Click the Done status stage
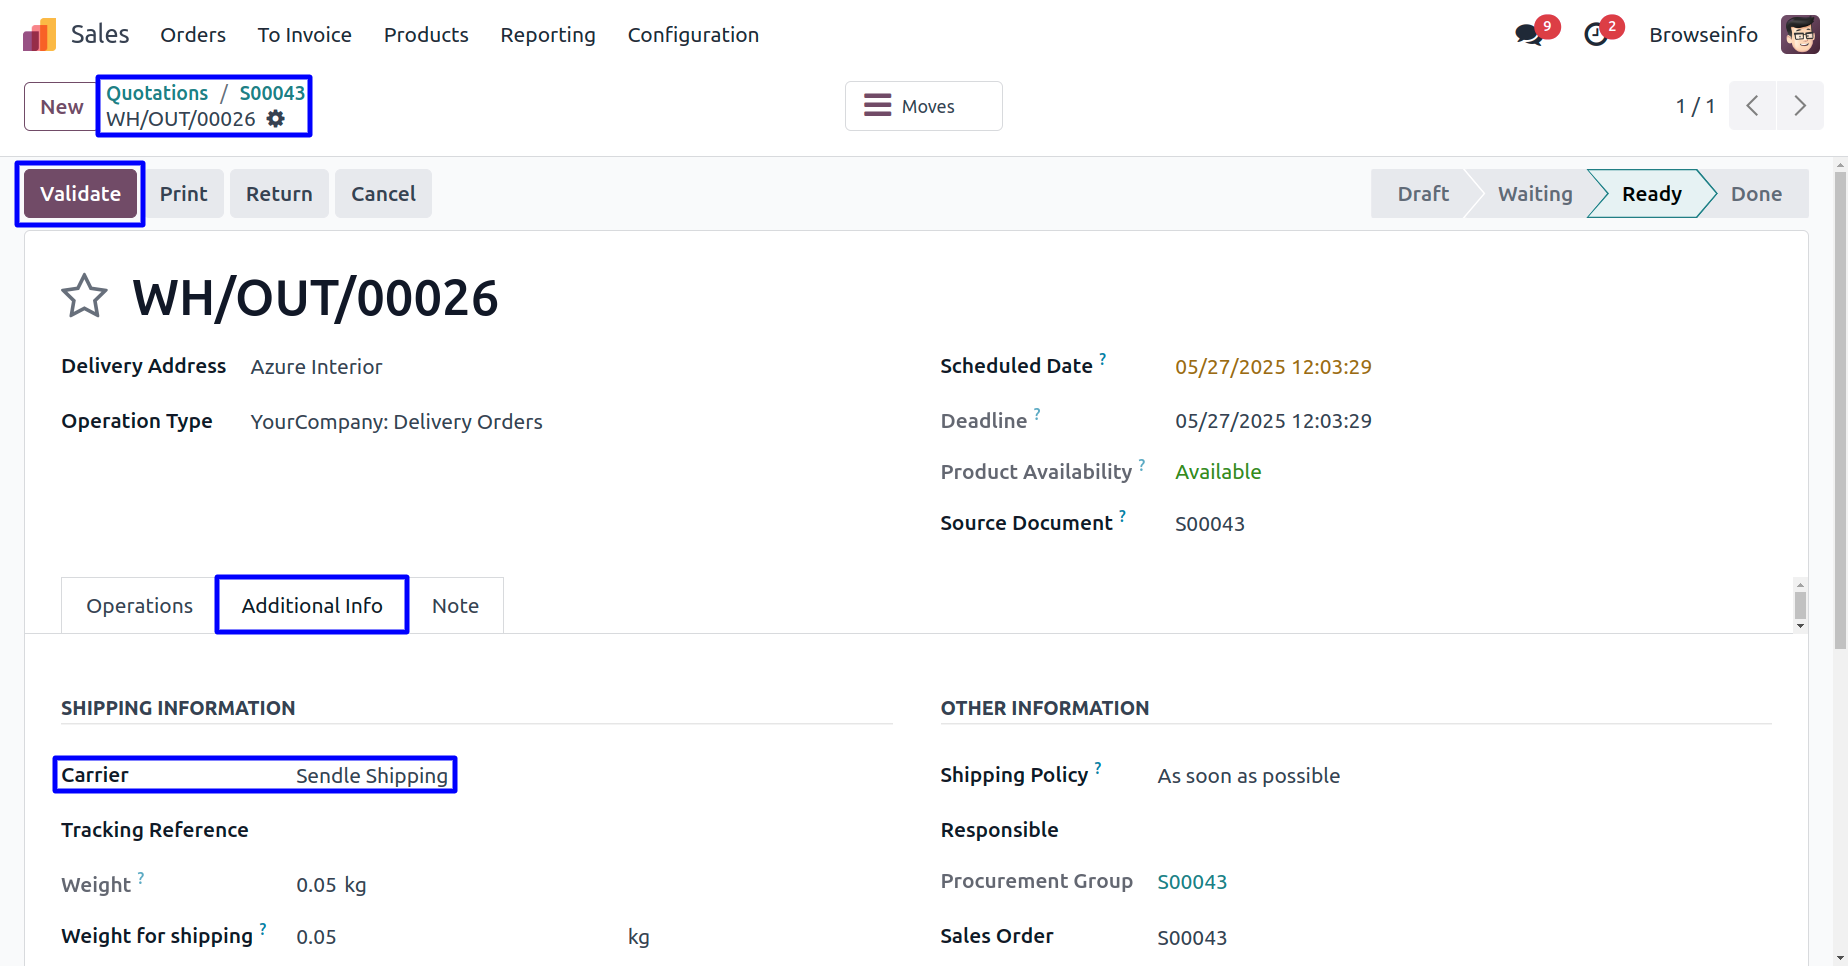Image resolution: width=1848 pixels, height=966 pixels. (x=1756, y=194)
